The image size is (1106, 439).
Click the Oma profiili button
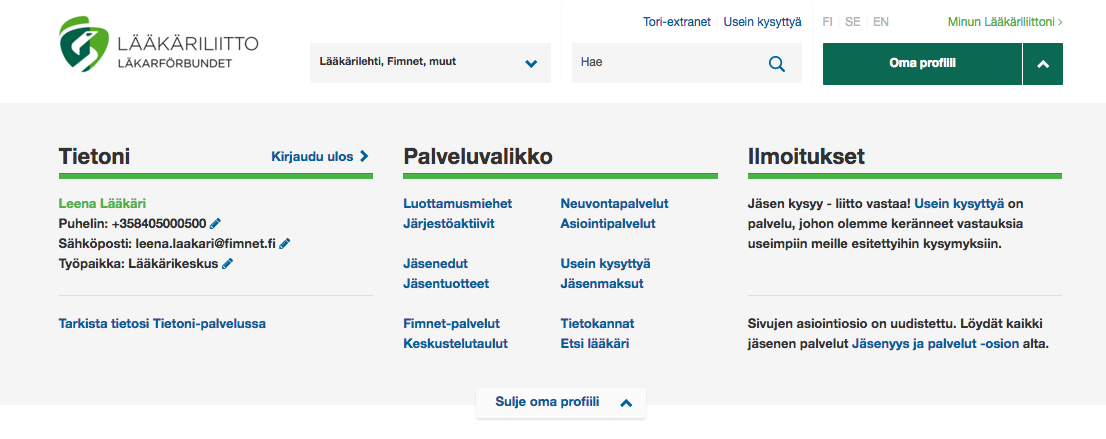923,64
